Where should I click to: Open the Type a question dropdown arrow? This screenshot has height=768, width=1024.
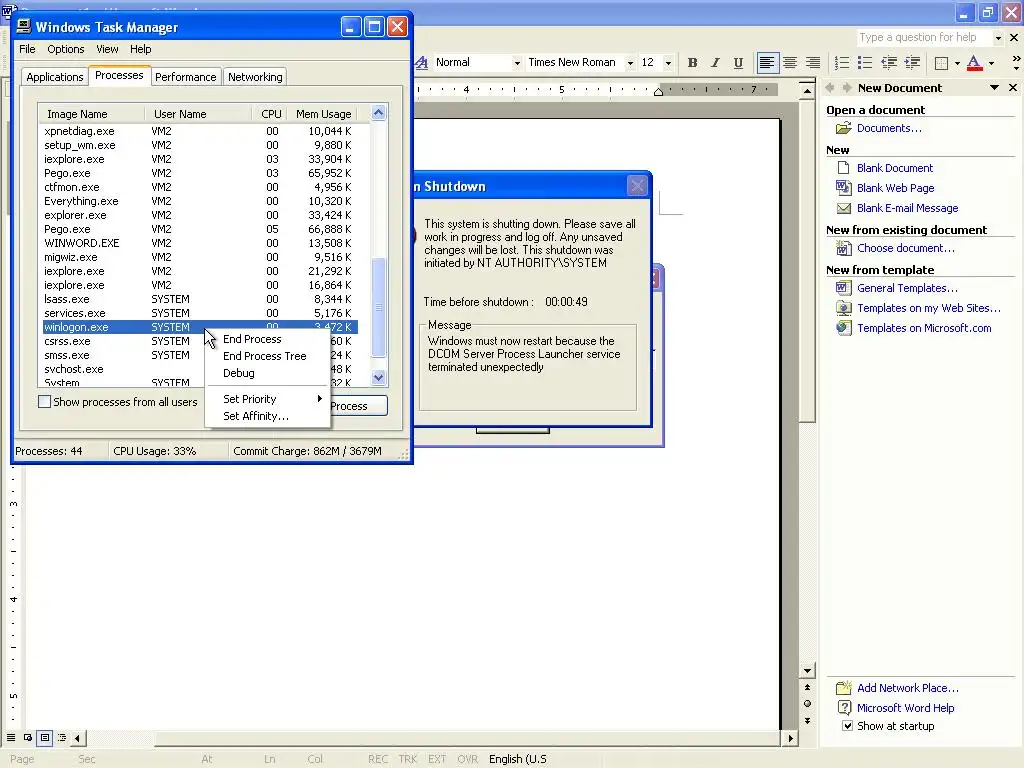click(997, 38)
